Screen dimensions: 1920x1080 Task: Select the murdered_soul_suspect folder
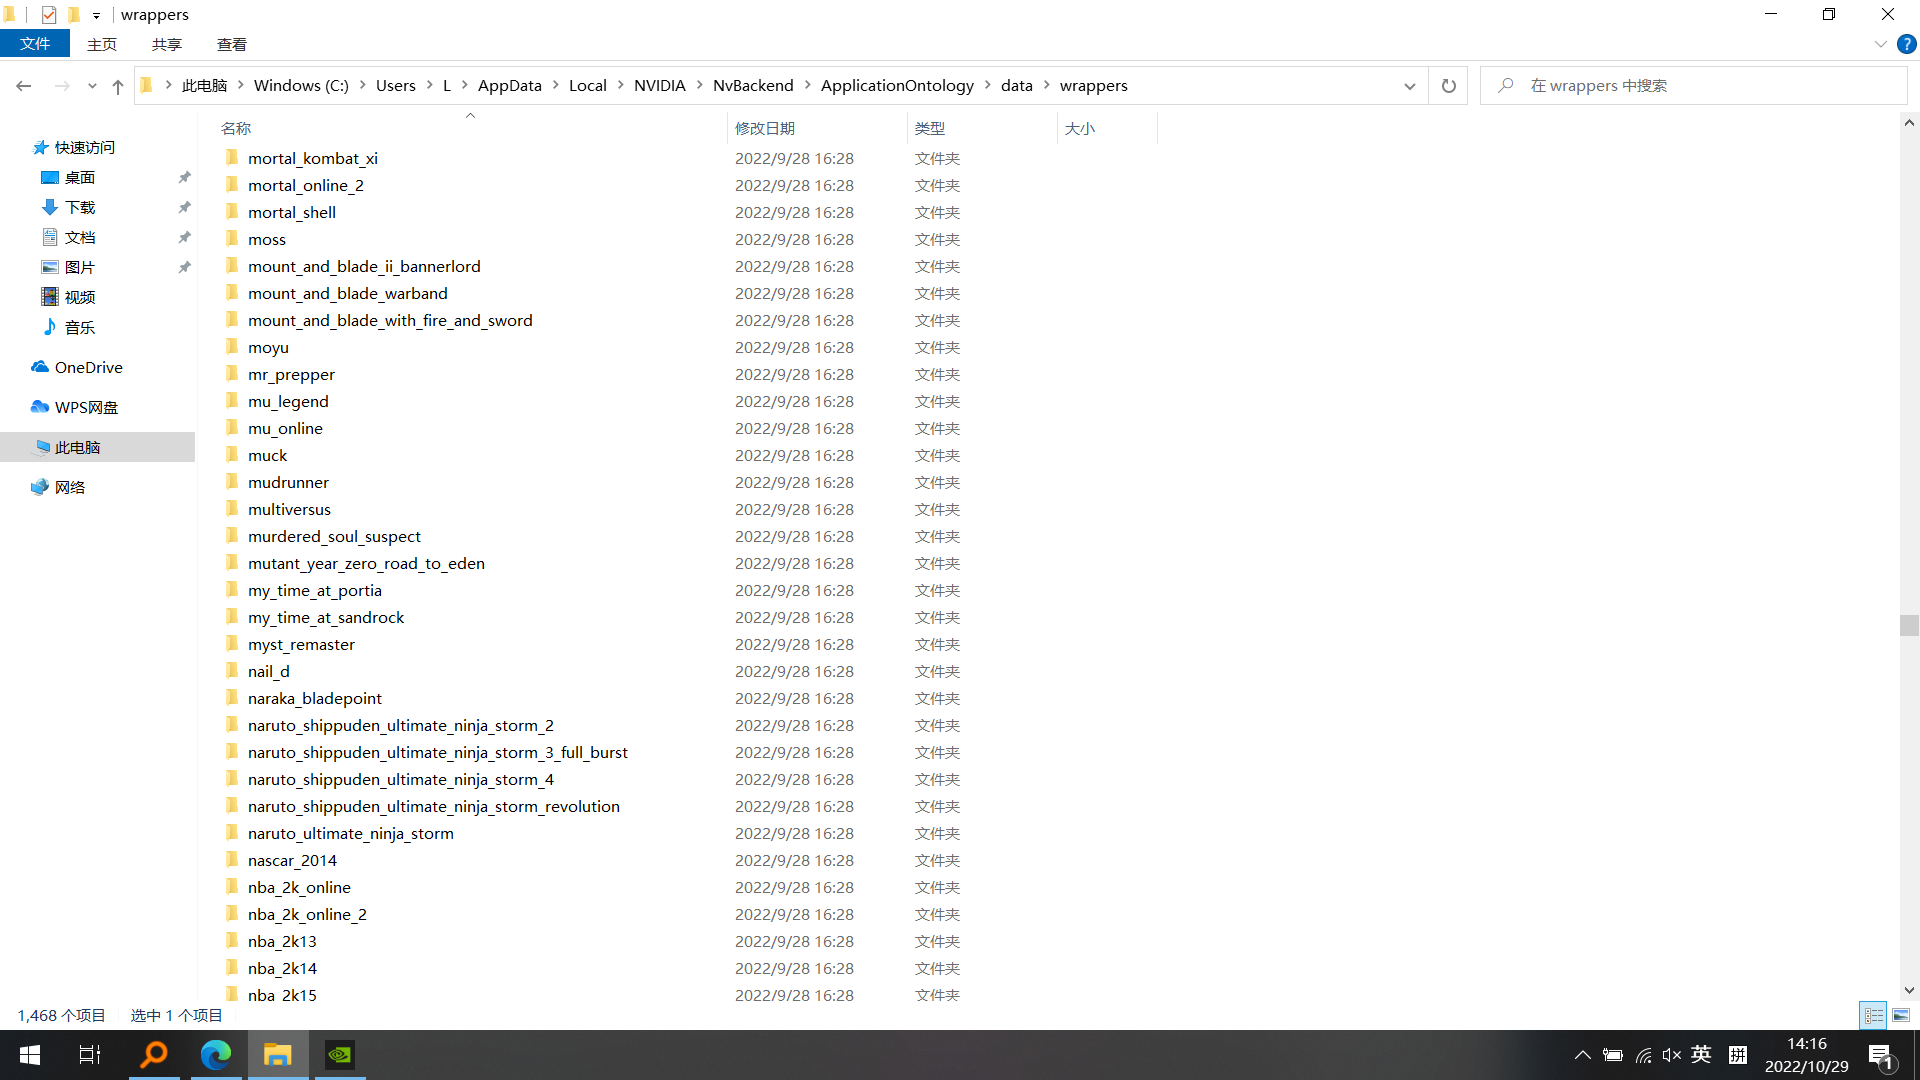pyautogui.click(x=334, y=536)
